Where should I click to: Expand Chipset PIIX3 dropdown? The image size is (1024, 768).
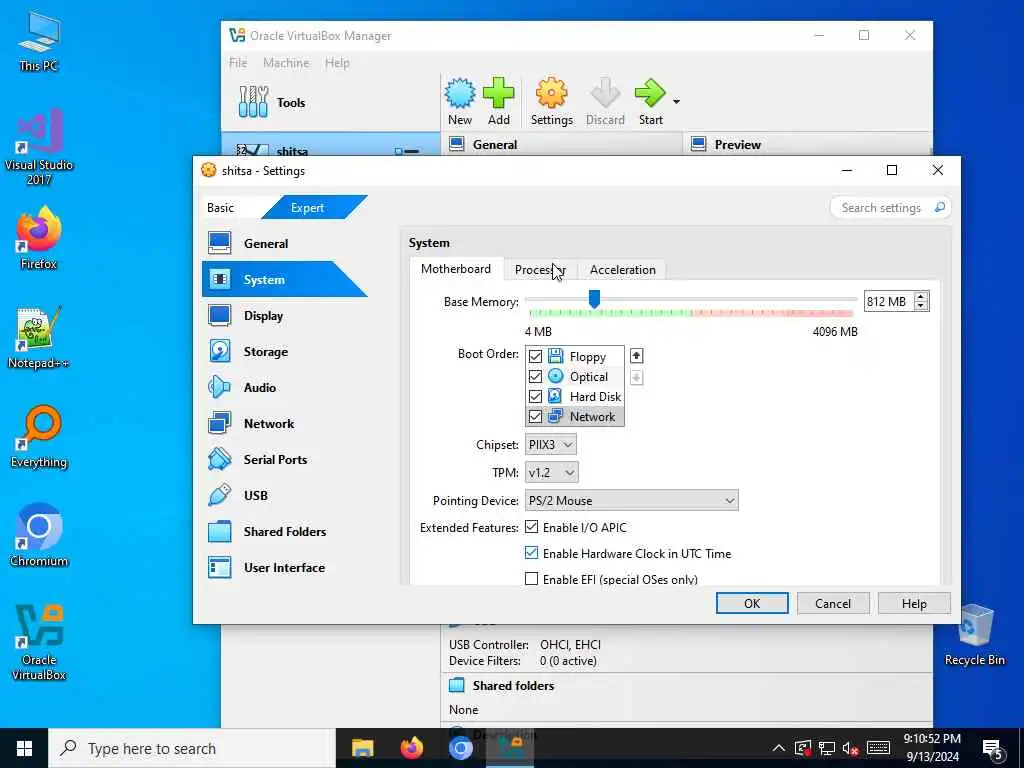[551, 445]
